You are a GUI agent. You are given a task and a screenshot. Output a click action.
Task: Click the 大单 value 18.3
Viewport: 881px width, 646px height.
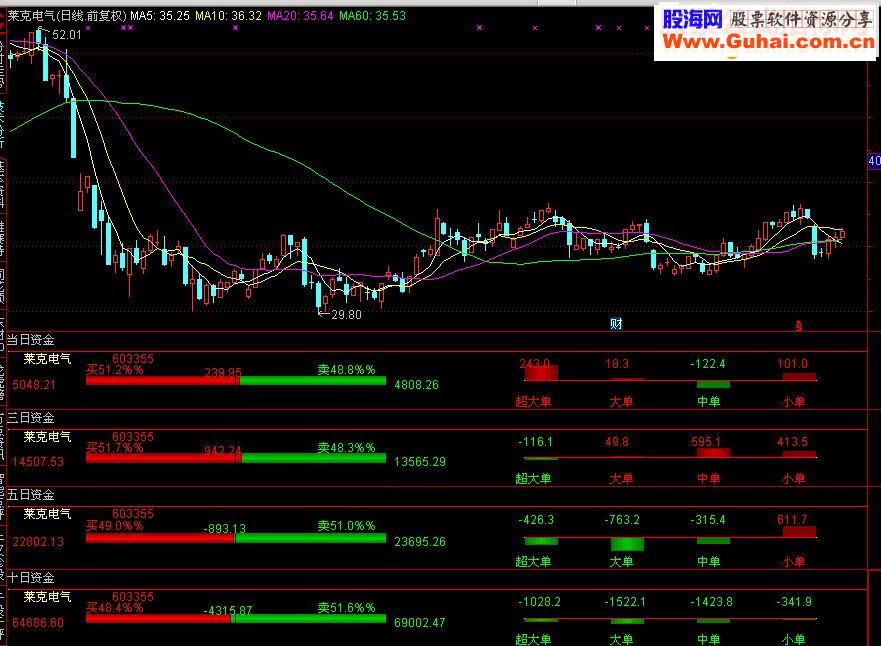pyautogui.click(x=617, y=363)
